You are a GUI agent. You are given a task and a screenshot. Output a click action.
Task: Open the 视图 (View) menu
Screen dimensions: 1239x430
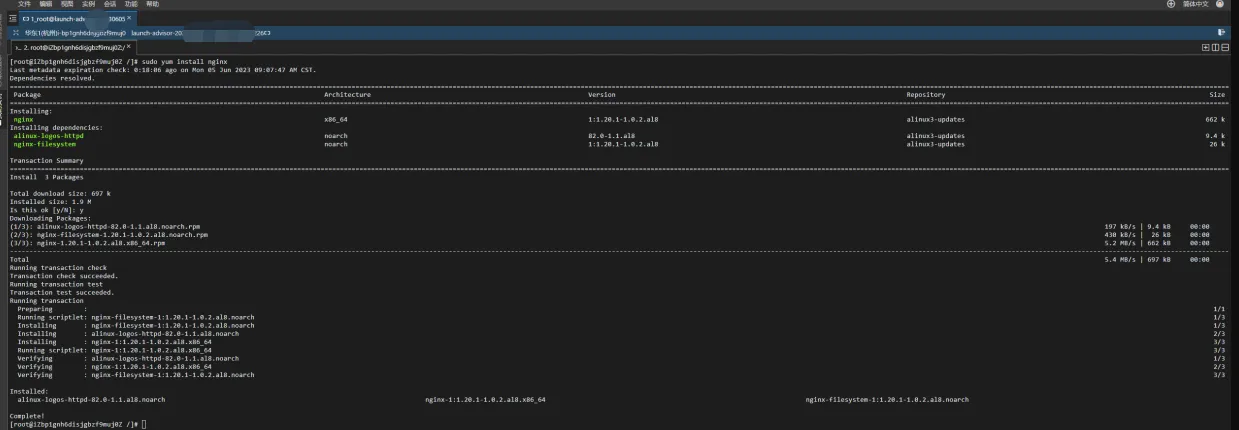[x=67, y=4]
